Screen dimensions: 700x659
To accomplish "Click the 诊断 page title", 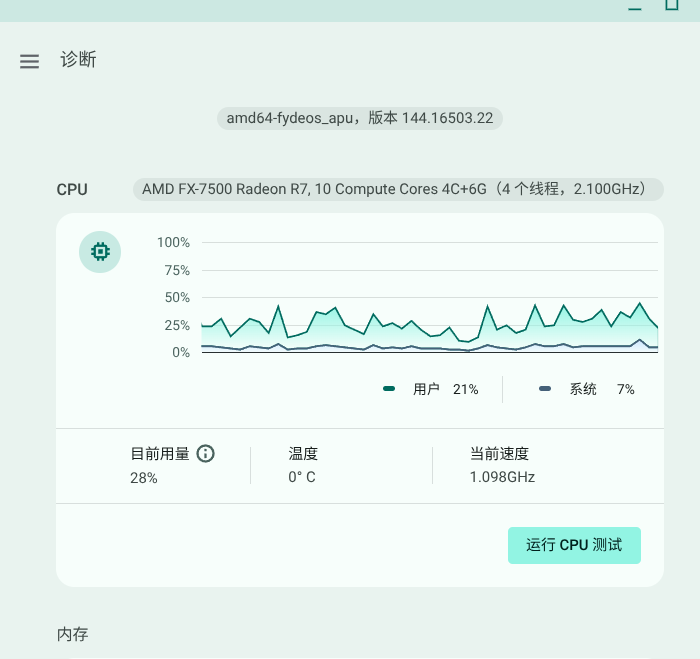I will [78, 60].
